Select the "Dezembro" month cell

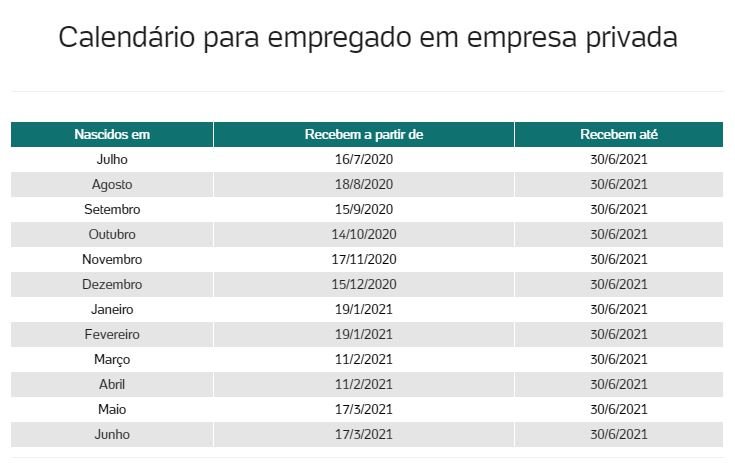(112, 284)
